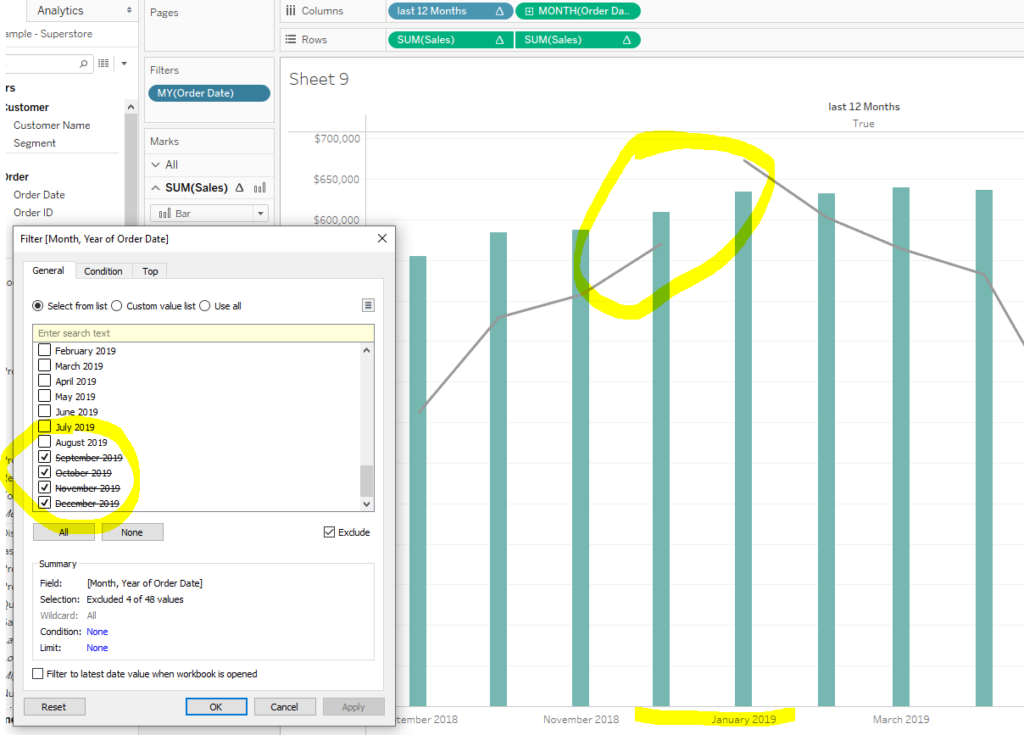Click the Limit None link in Summary
Image resolution: width=1024 pixels, height=735 pixels.
point(97,648)
